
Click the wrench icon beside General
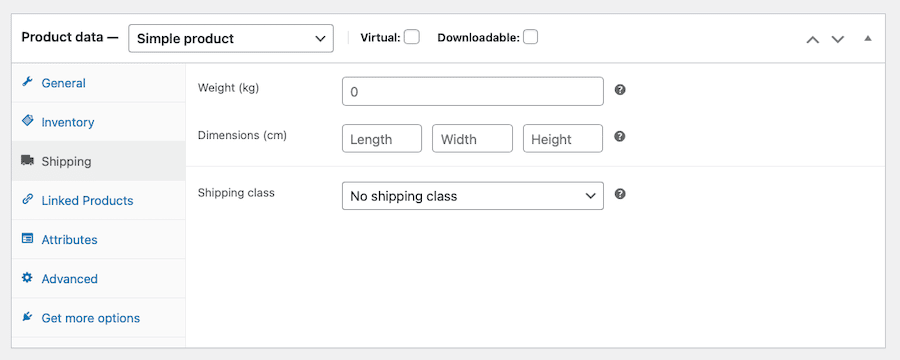tap(27, 82)
